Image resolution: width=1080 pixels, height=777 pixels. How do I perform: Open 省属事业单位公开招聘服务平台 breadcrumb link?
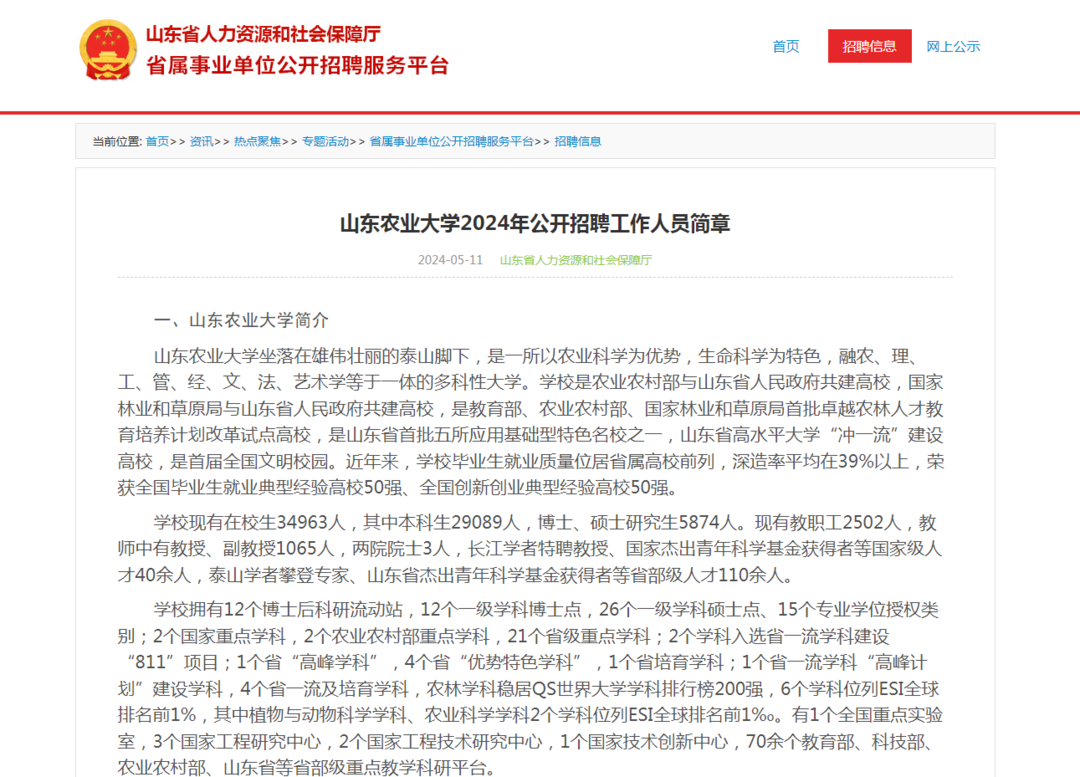pyautogui.click(x=451, y=141)
